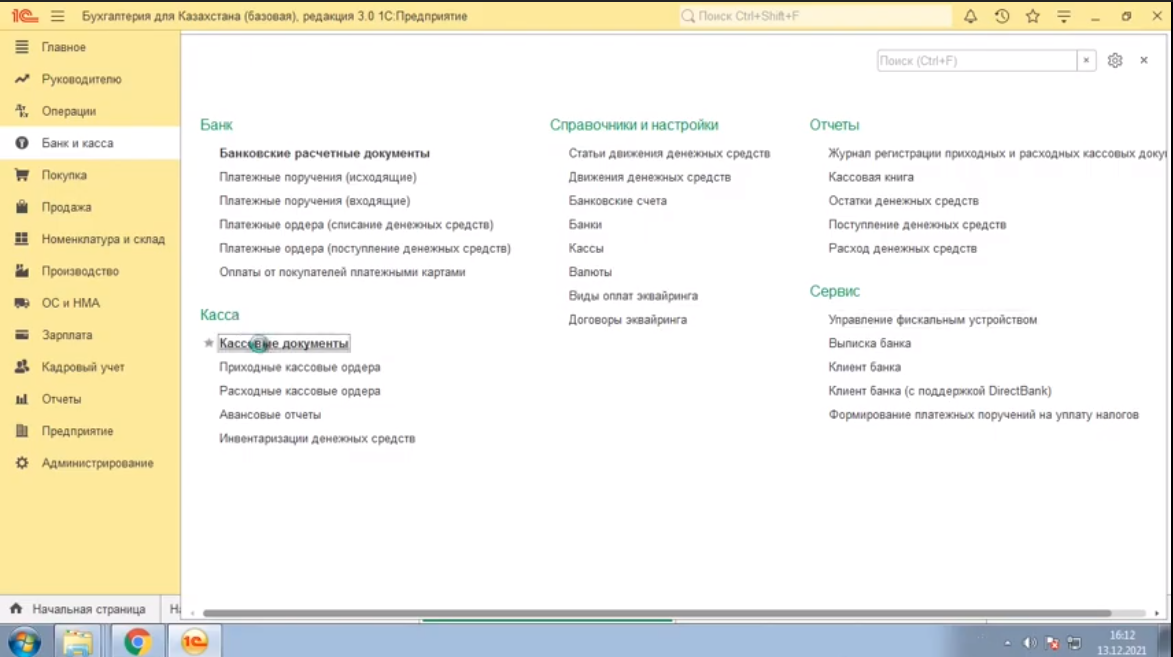Image resolution: width=1173 pixels, height=657 pixels.
Task: Click the 1C logo icon in title bar
Action: [25, 16]
